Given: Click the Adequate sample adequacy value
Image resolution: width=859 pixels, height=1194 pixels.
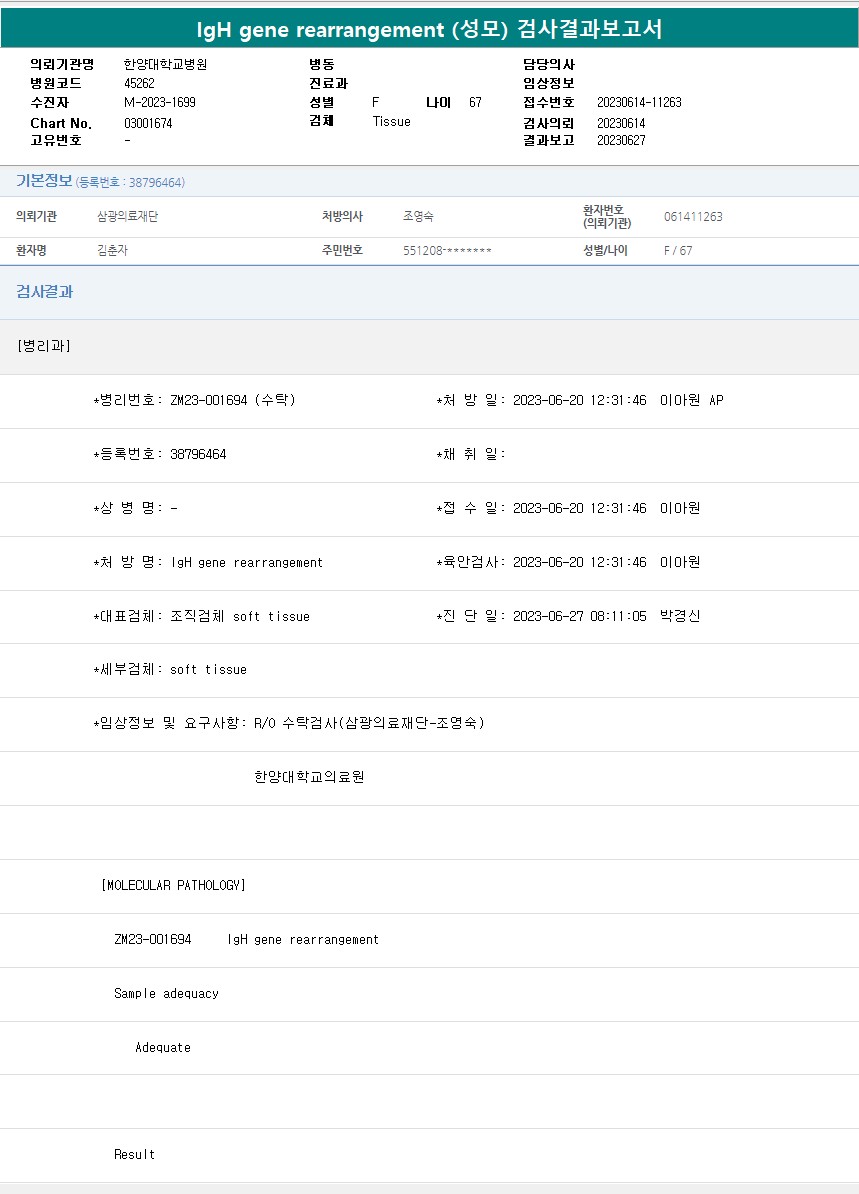Looking at the screenshot, I should pos(163,1047).
